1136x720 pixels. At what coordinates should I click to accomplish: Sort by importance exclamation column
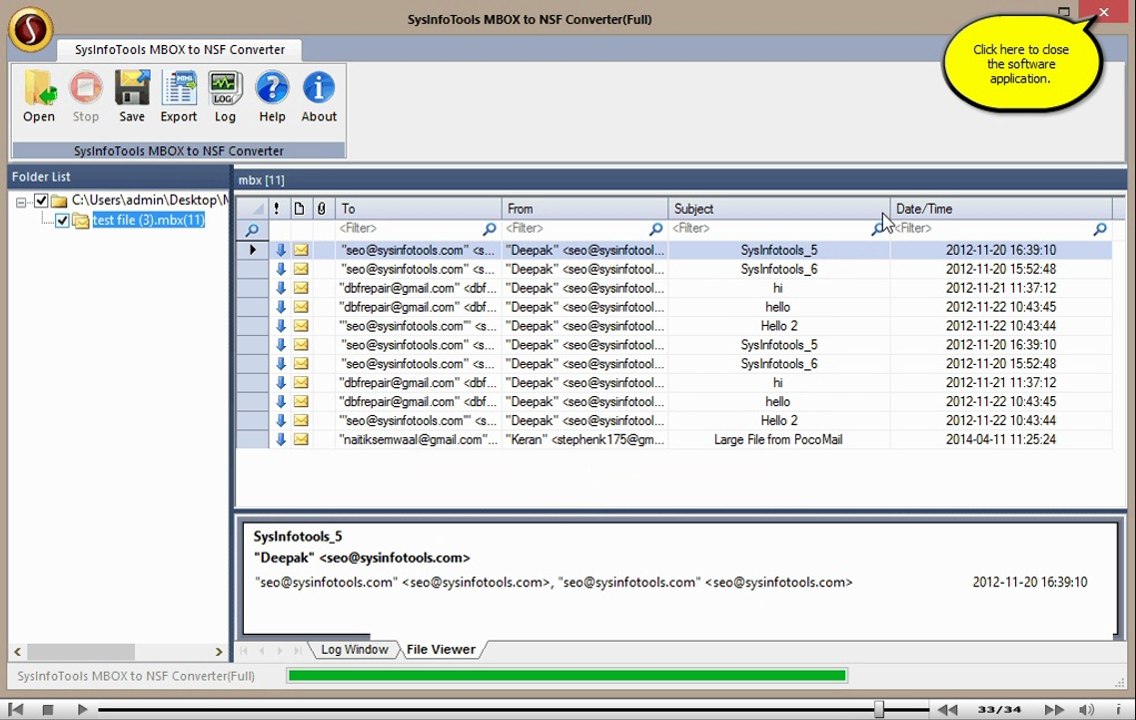[x=277, y=209]
